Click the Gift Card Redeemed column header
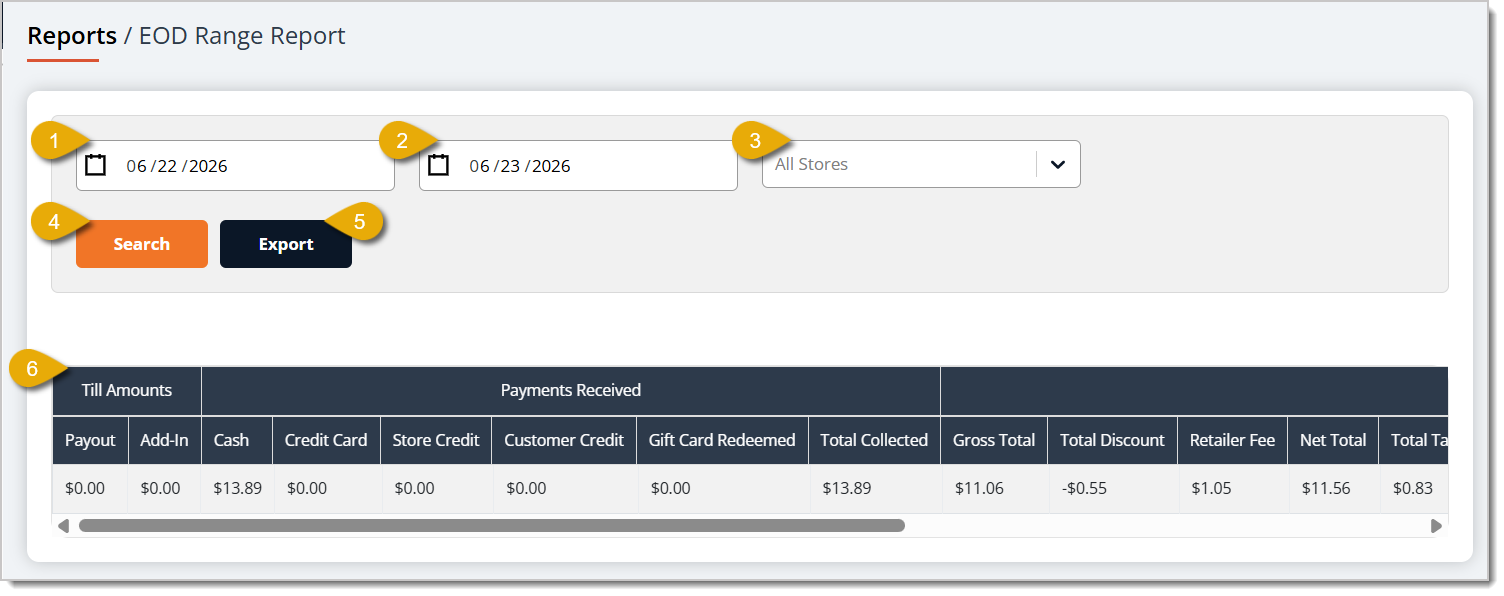 point(722,440)
